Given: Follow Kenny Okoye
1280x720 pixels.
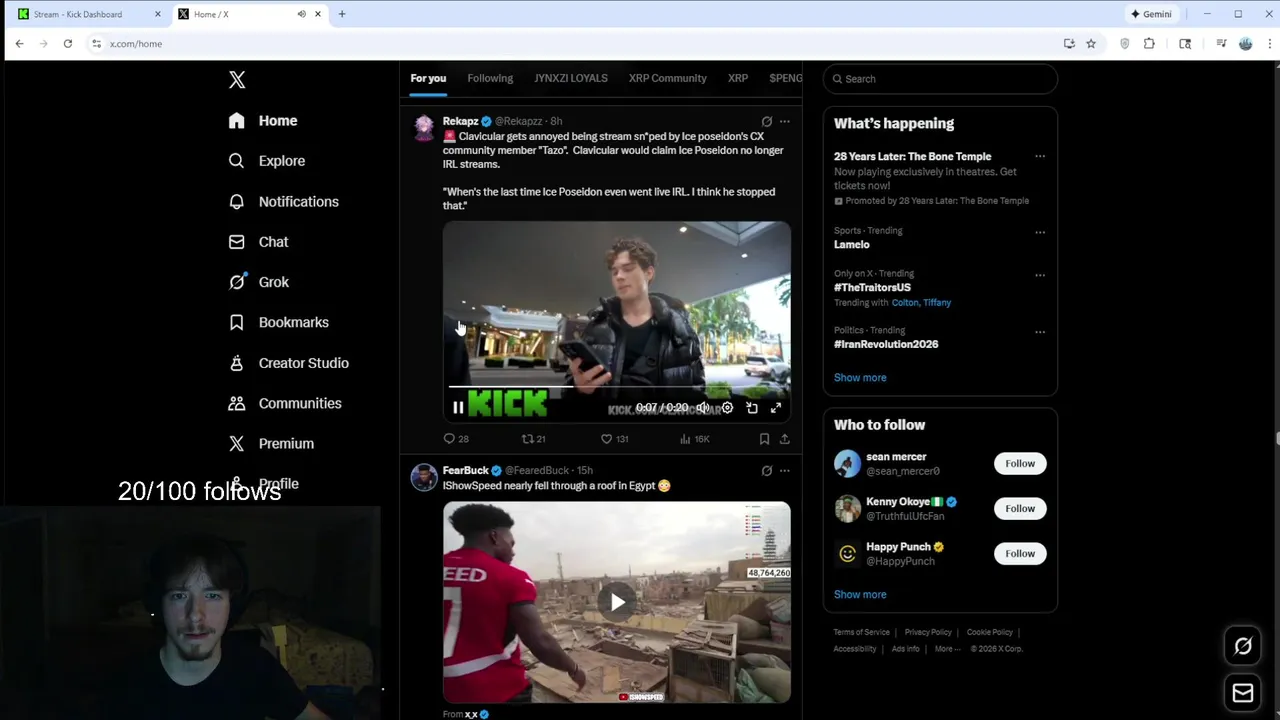Looking at the screenshot, I should [1020, 509].
